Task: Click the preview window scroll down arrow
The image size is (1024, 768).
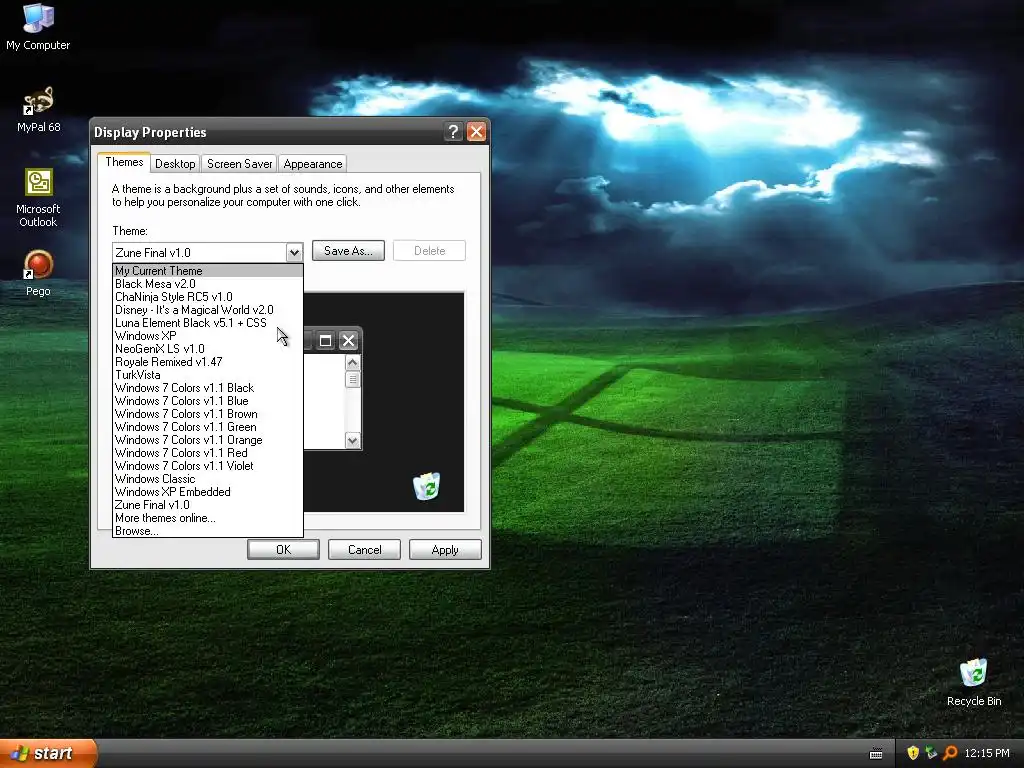Action: (353, 441)
